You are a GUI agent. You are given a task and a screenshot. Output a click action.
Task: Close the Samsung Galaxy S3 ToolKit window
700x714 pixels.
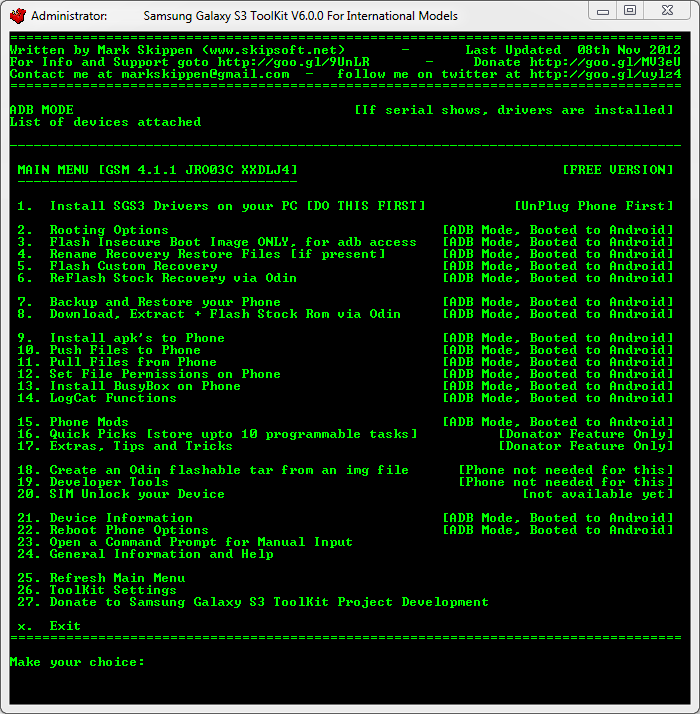click(667, 11)
